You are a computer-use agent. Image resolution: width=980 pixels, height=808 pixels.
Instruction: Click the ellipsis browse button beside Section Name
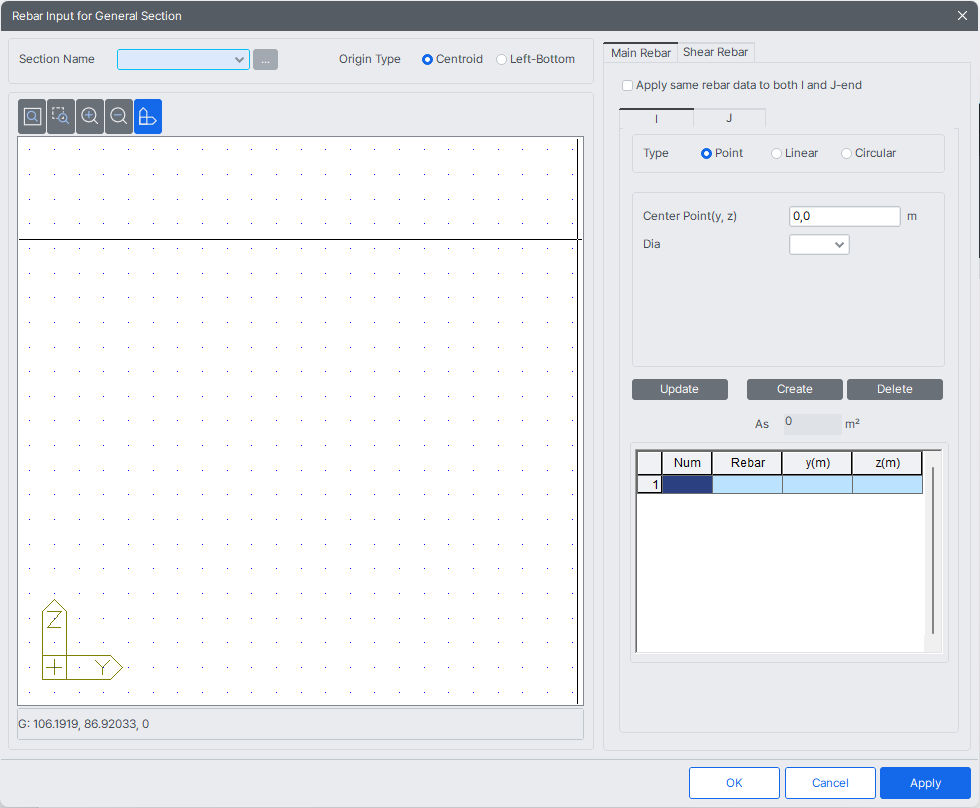click(266, 60)
